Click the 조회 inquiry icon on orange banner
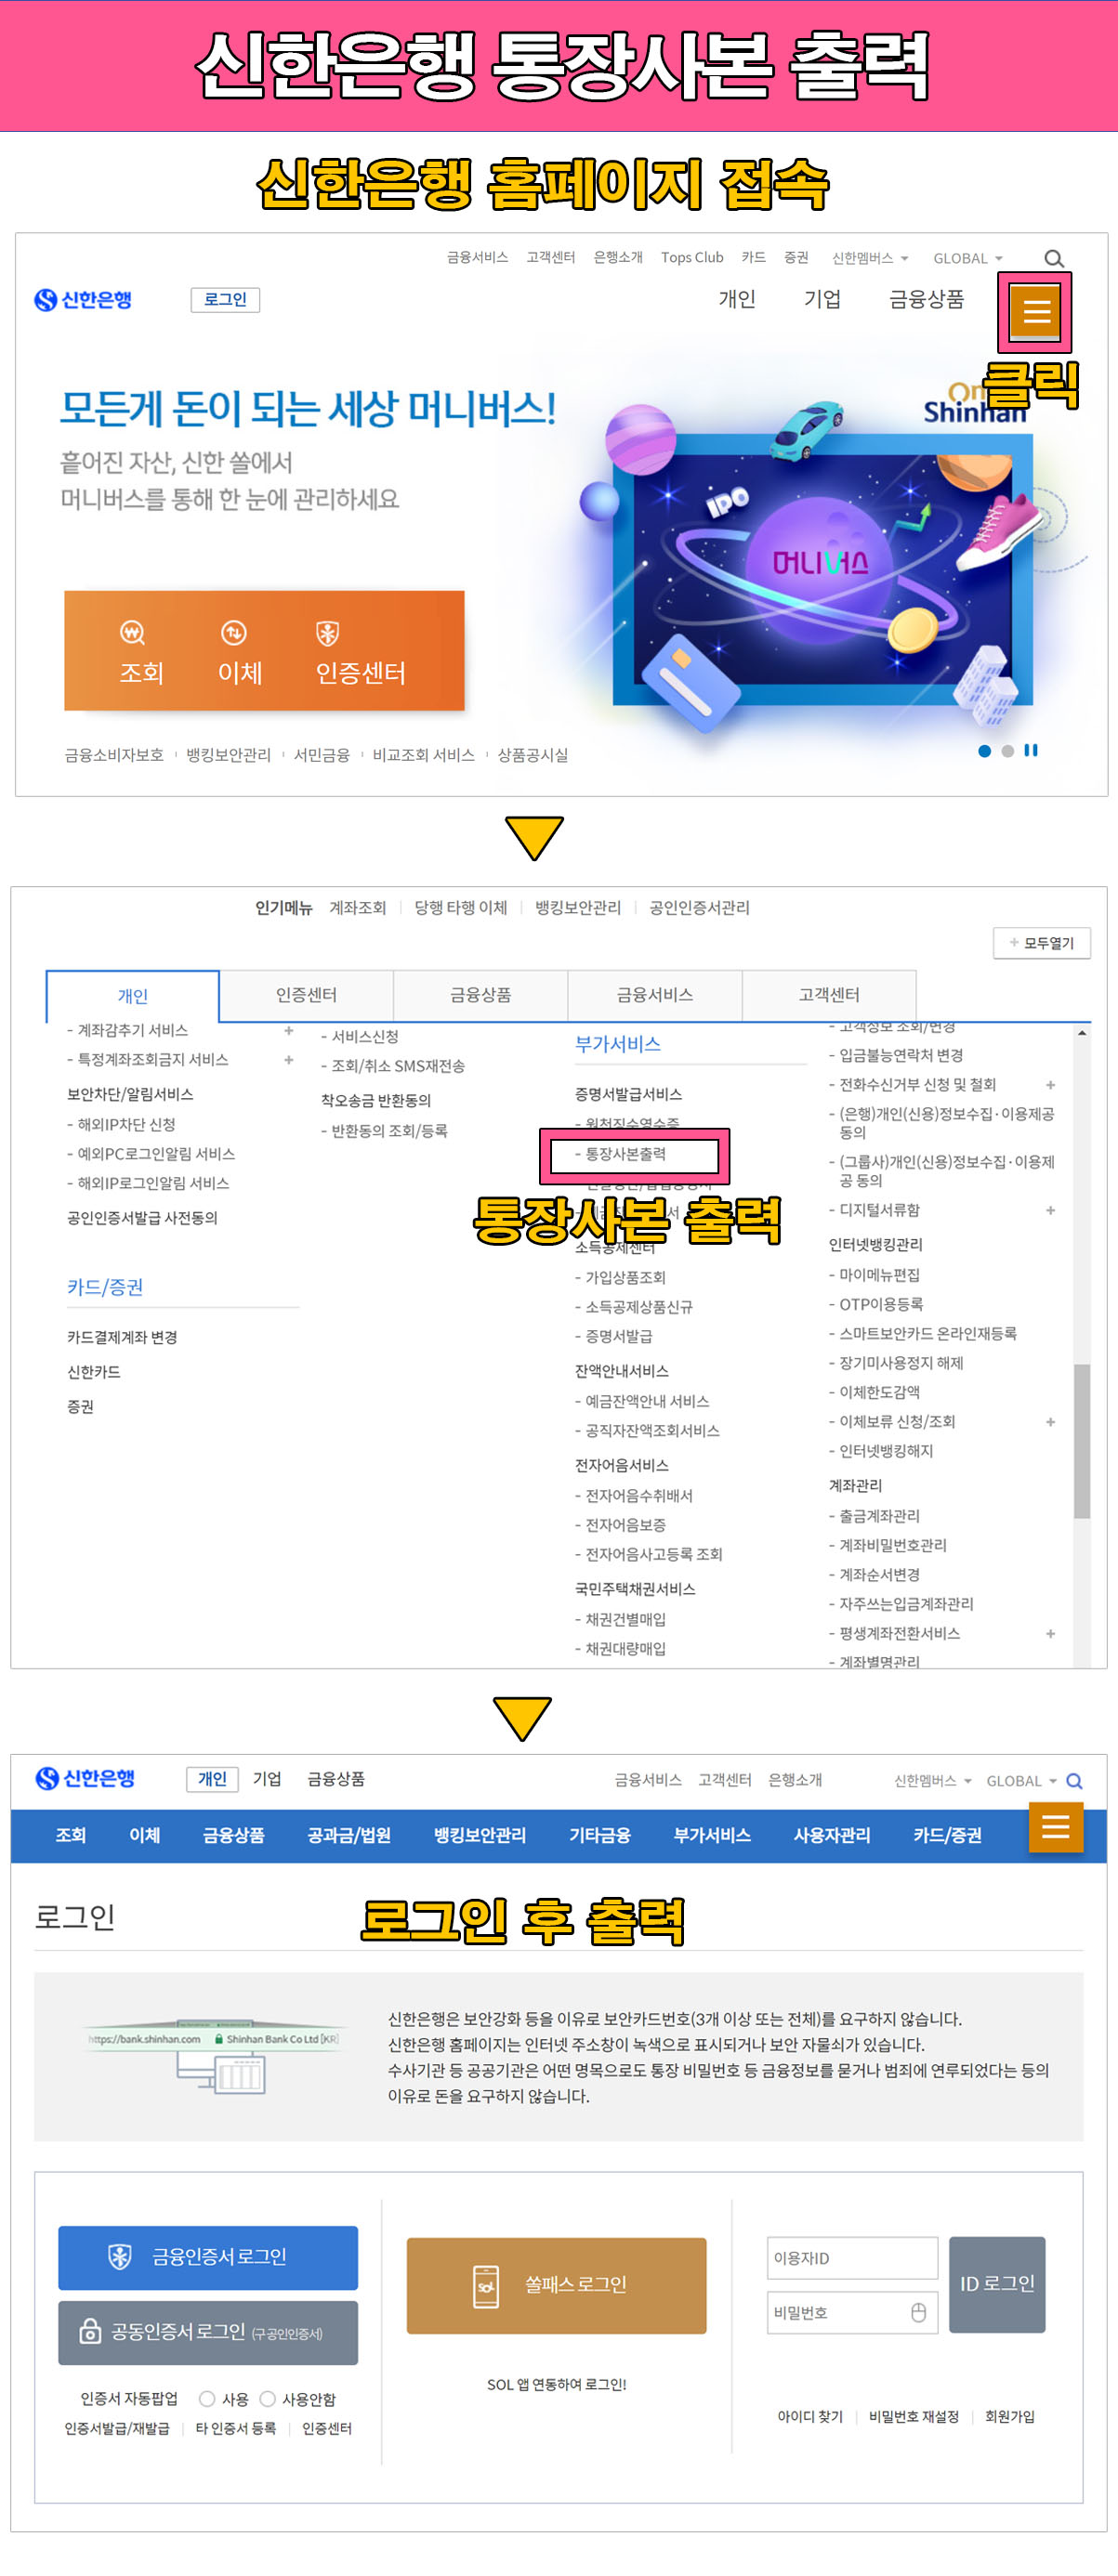The height and width of the screenshot is (2576, 1118). coord(132,633)
